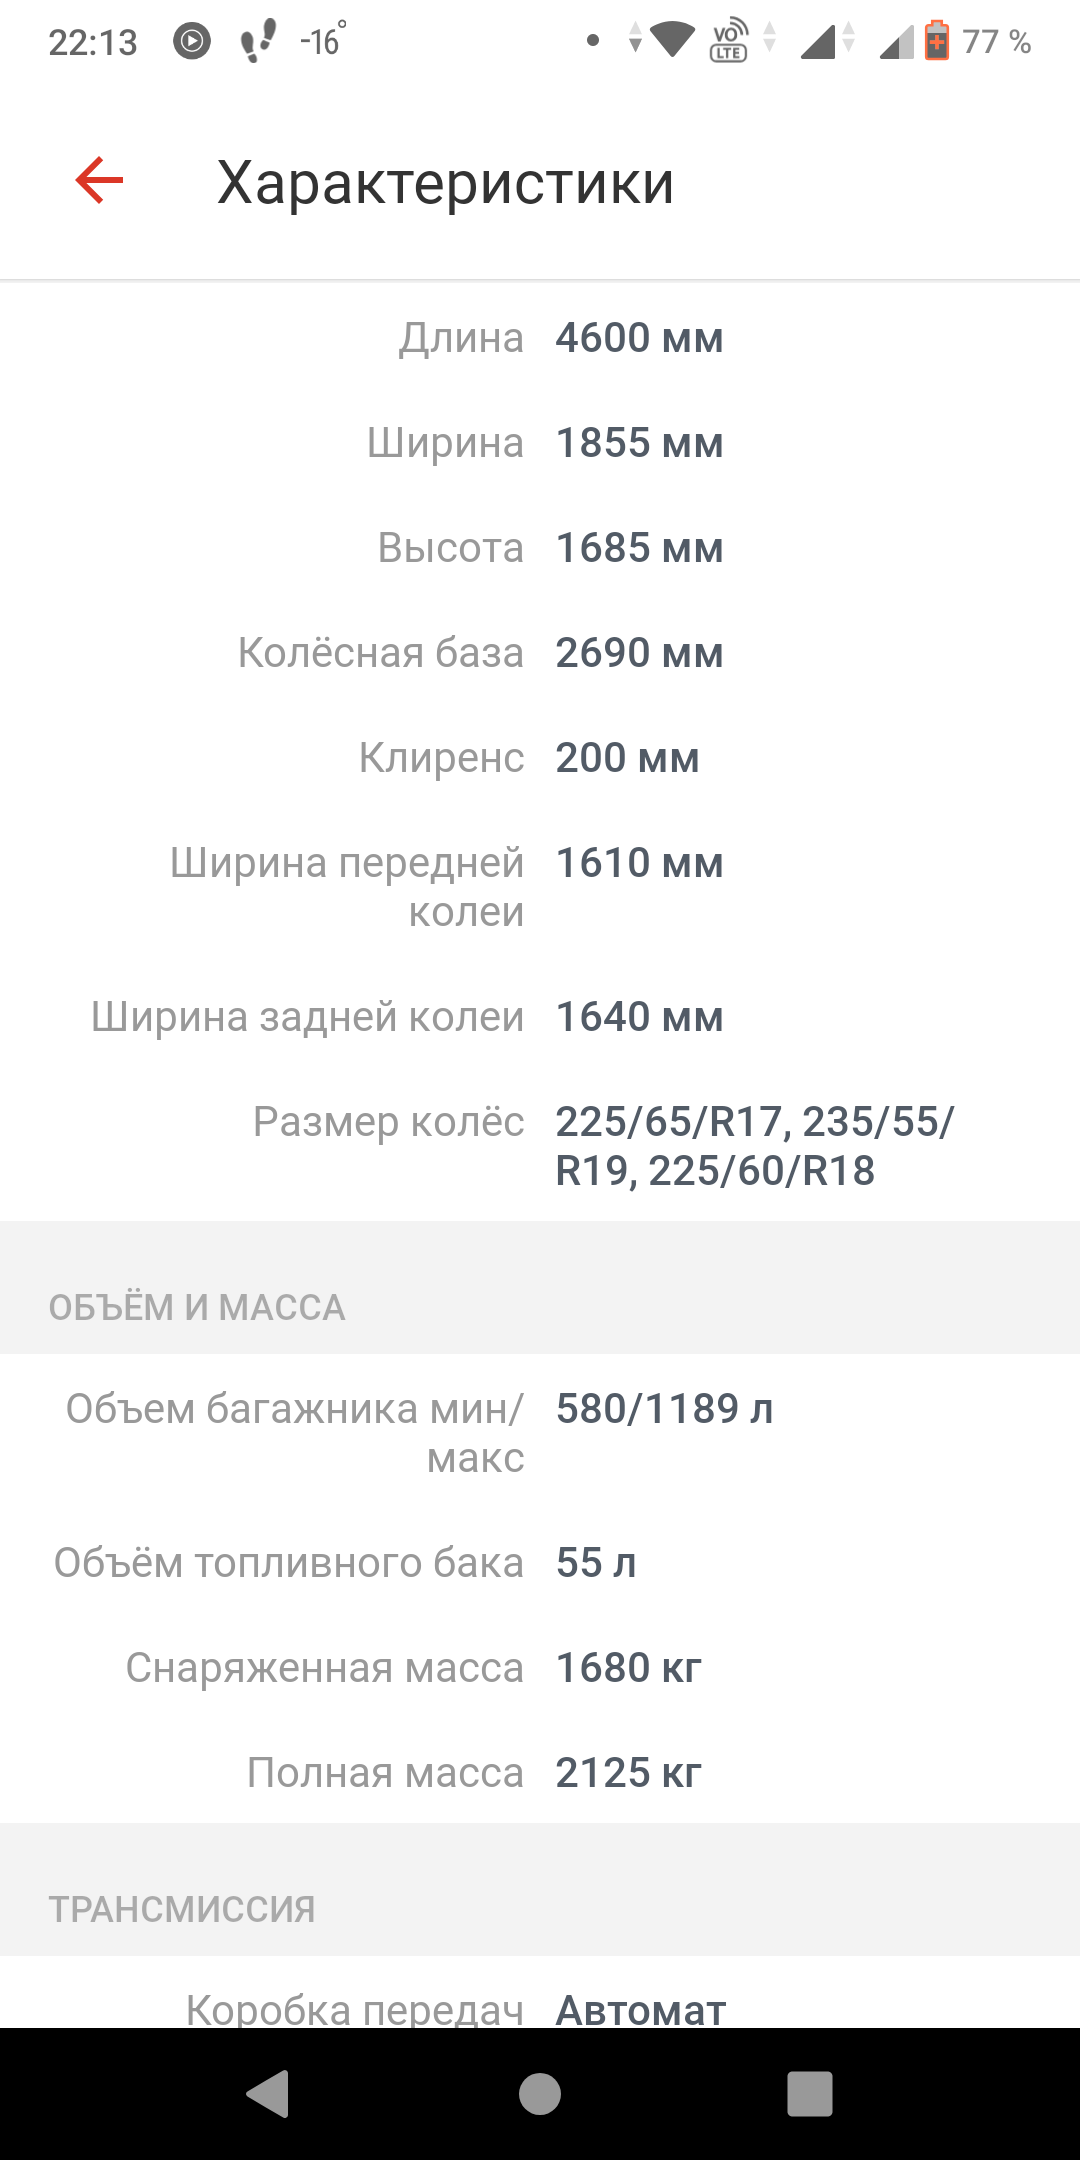1080x2160 pixels.
Task: Tap the Снаряженная масса 1680 кг value
Action: pyautogui.click(x=628, y=1668)
